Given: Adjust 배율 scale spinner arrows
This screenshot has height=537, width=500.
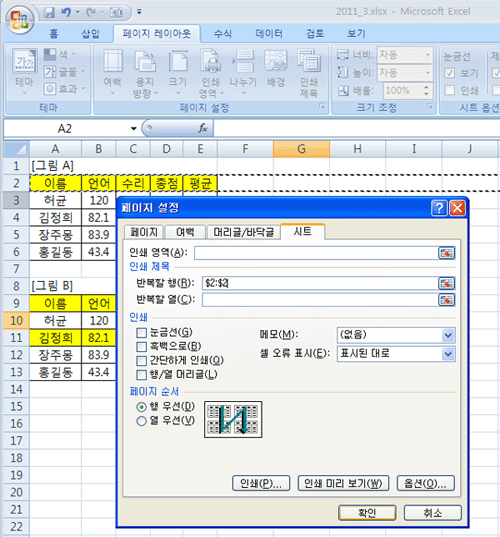Looking at the screenshot, I should [426, 90].
